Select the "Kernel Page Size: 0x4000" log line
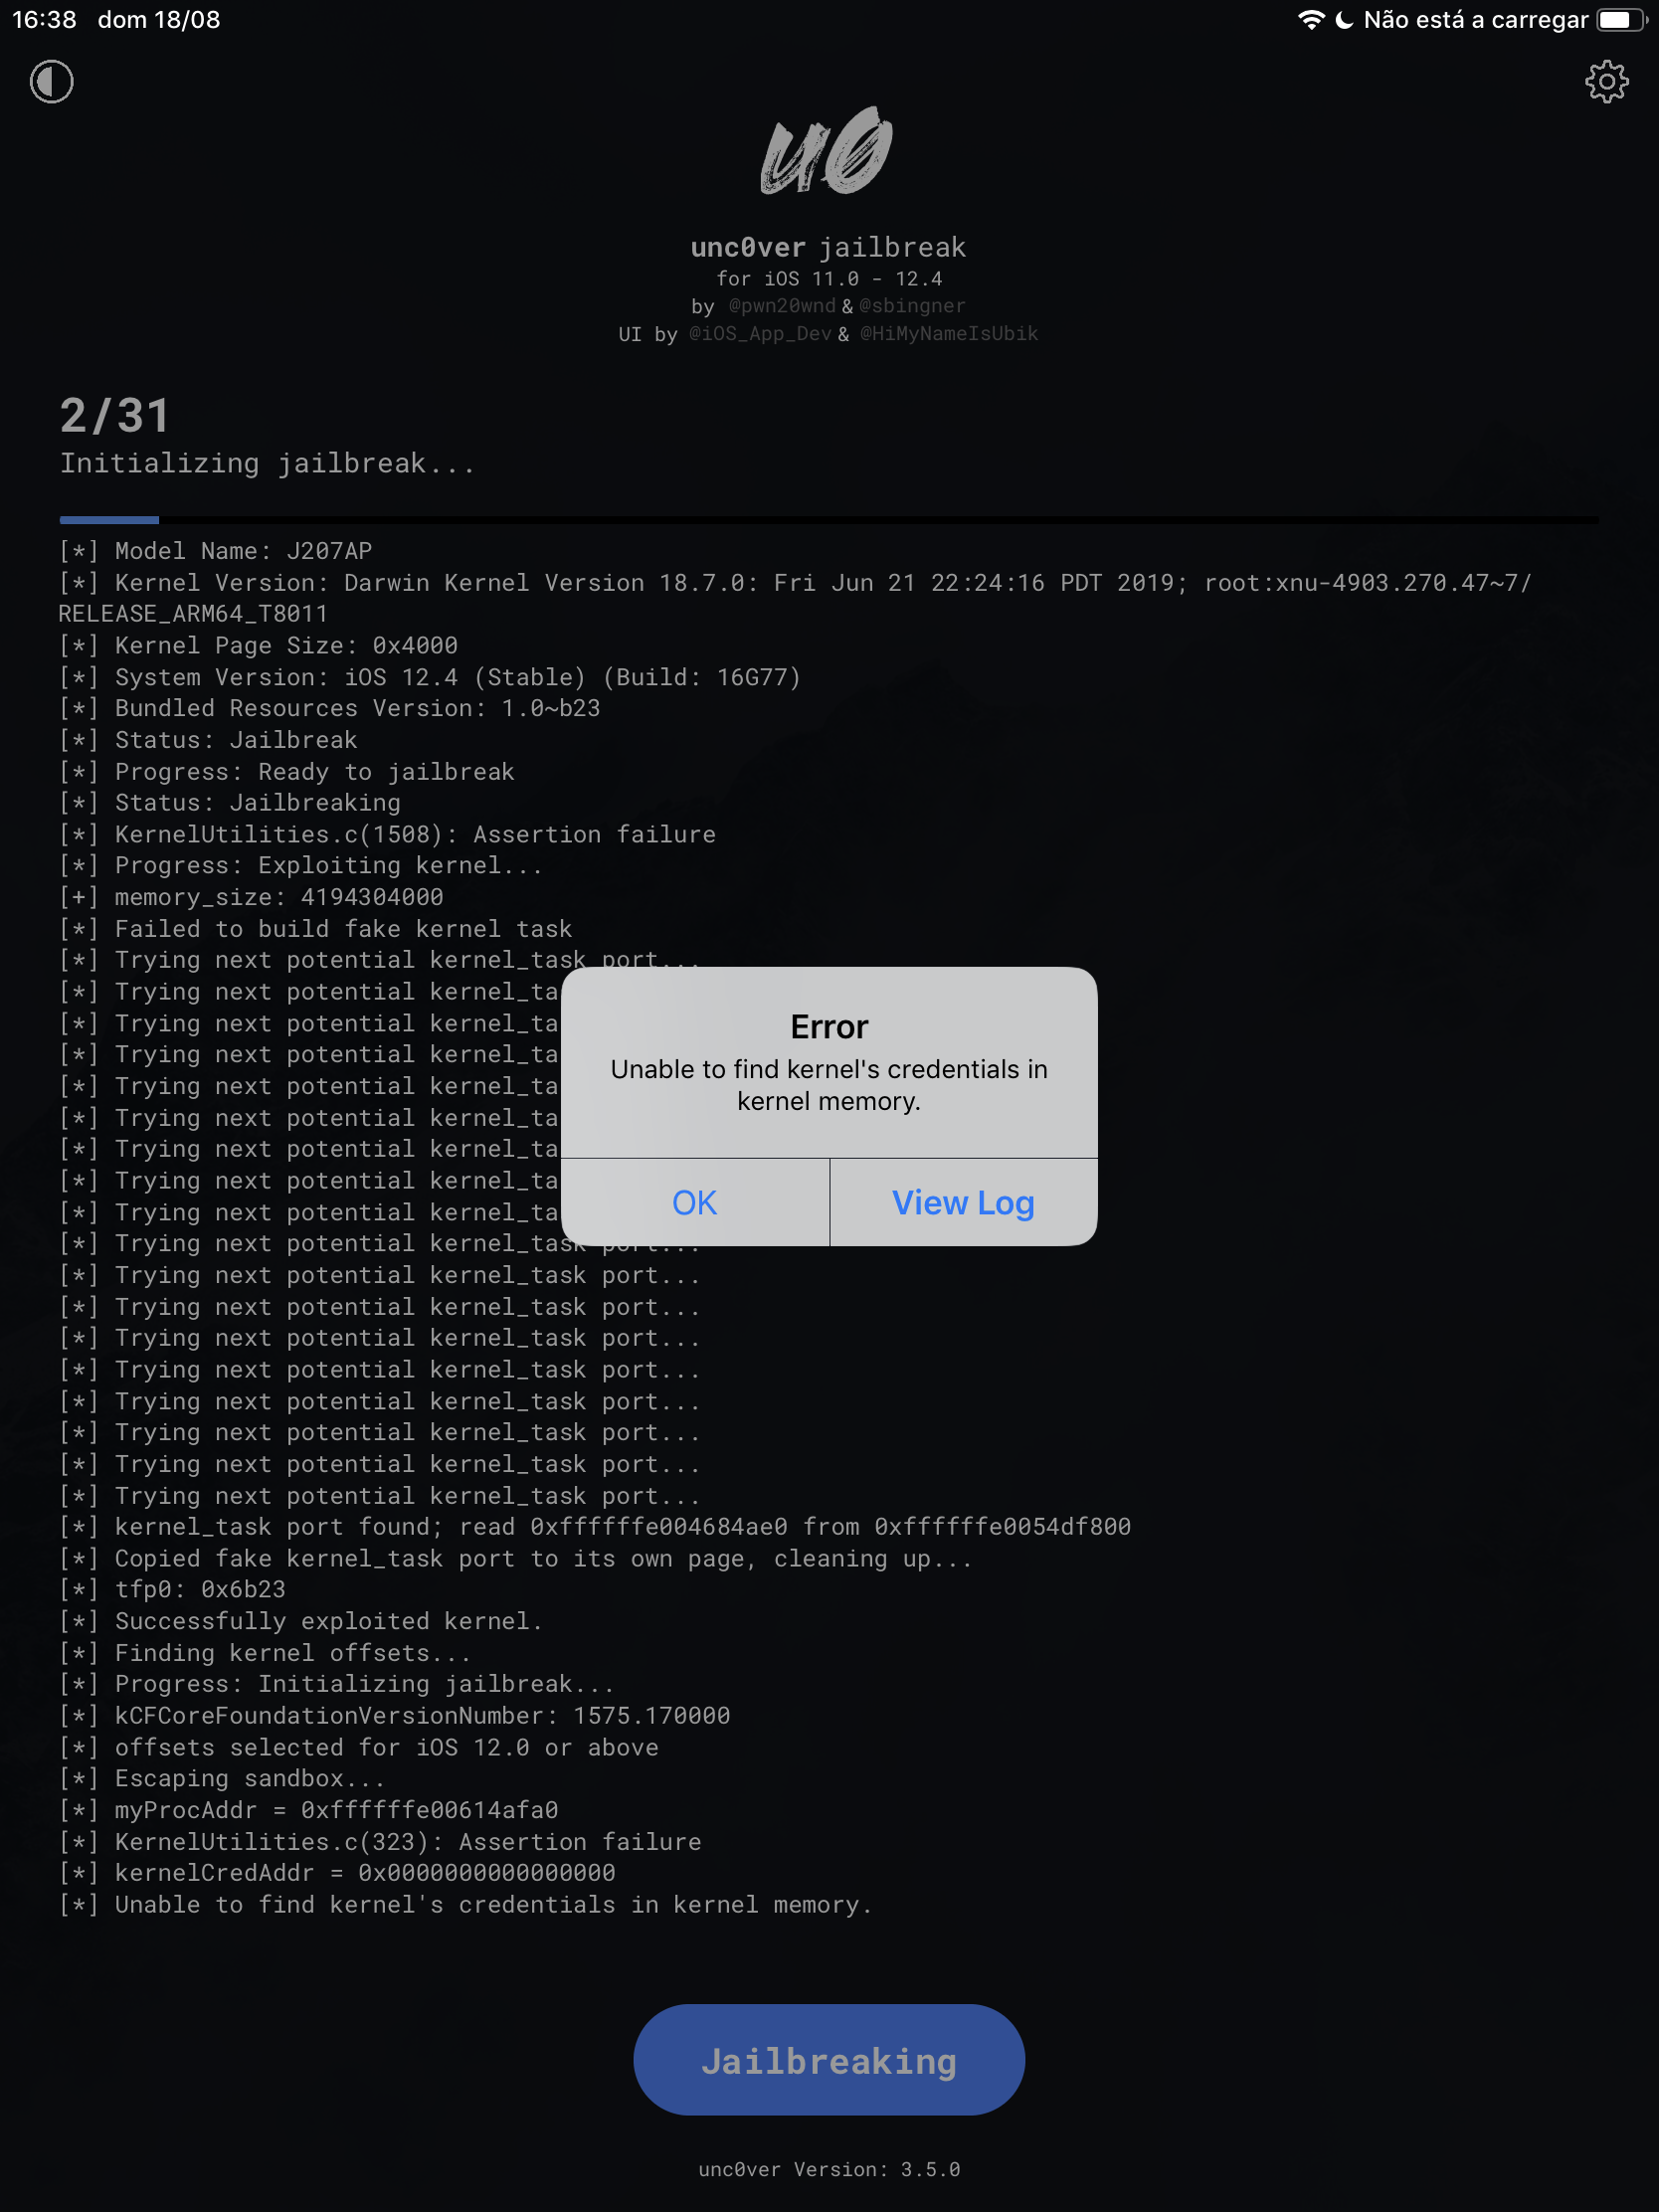 (x=258, y=646)
